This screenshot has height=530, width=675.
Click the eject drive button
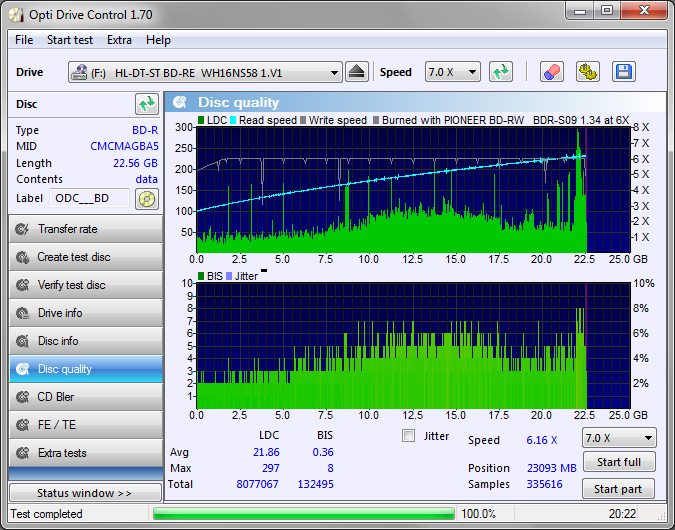358,72
